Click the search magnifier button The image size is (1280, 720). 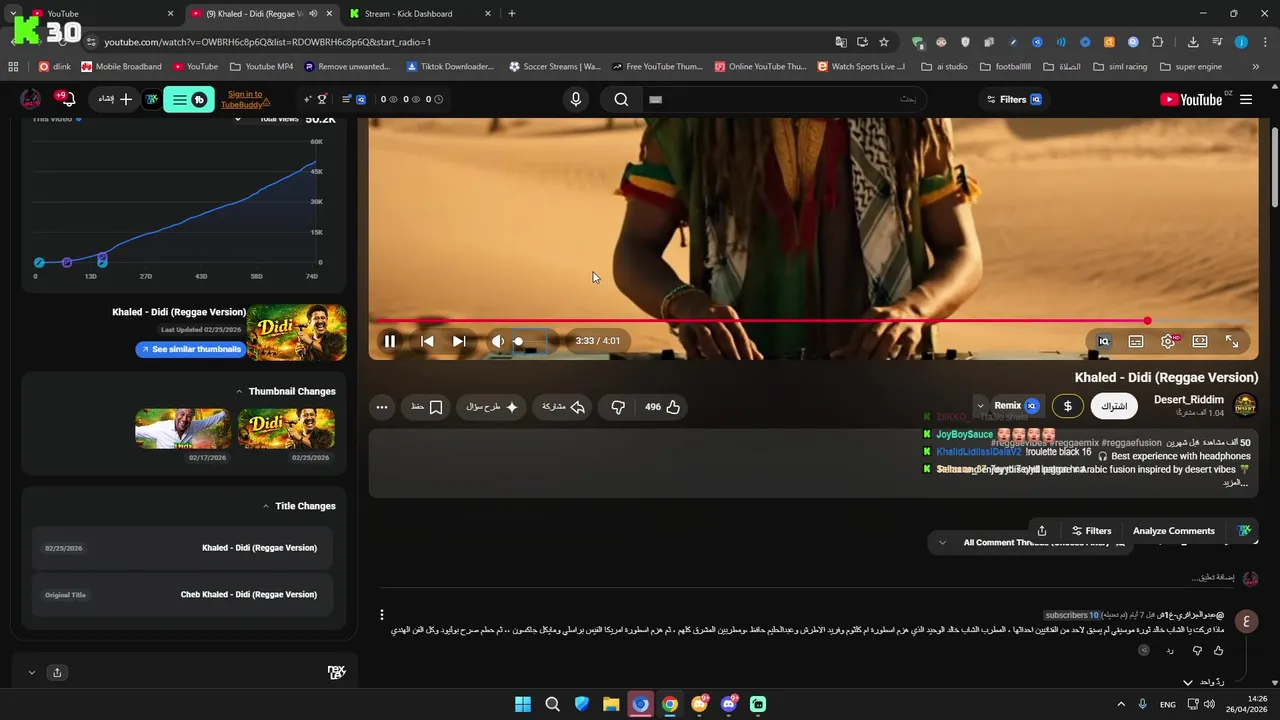point(621,99)
